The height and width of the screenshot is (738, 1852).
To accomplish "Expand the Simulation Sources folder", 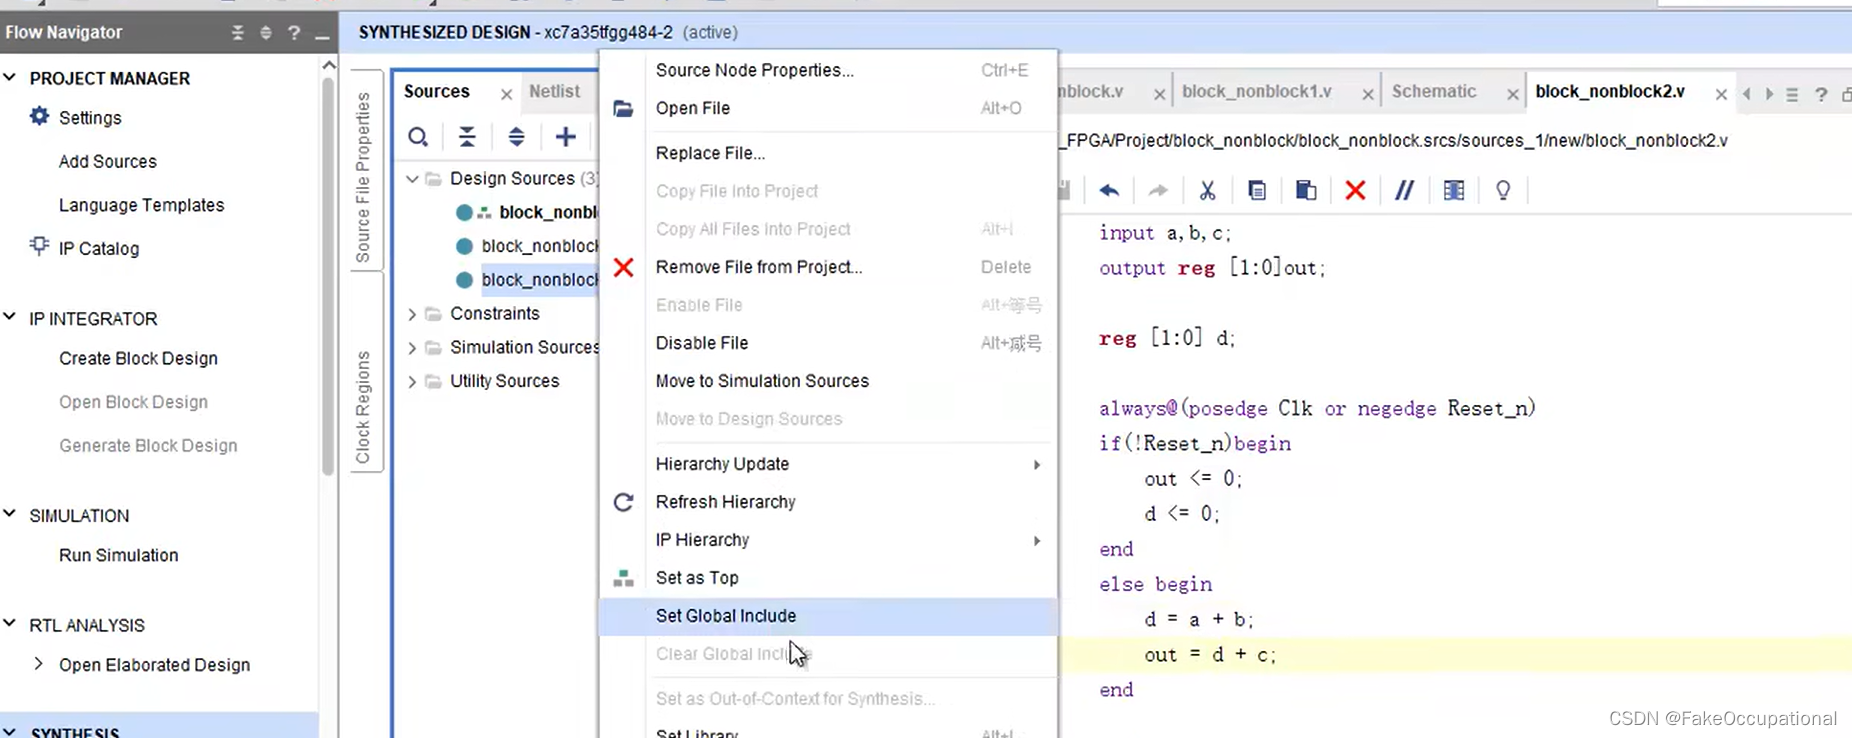I will 412,348.
